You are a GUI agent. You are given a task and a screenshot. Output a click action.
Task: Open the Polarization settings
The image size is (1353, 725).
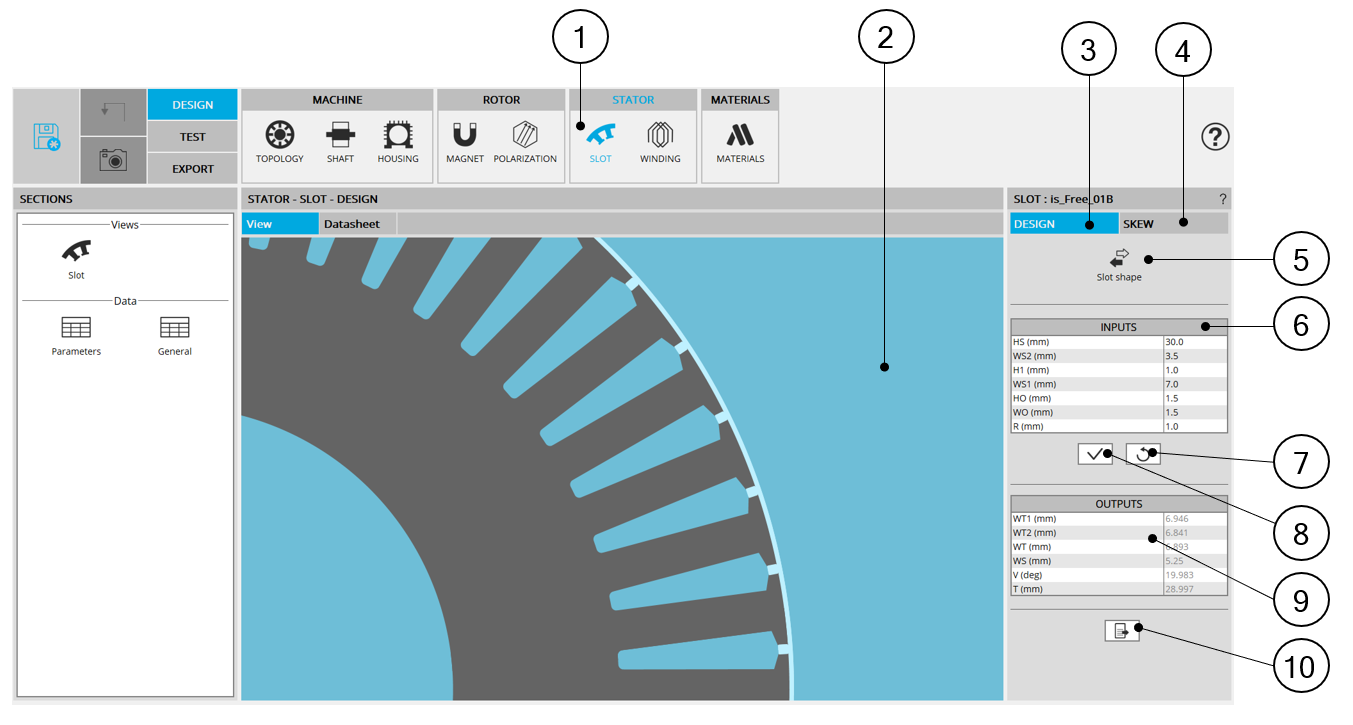525,136
